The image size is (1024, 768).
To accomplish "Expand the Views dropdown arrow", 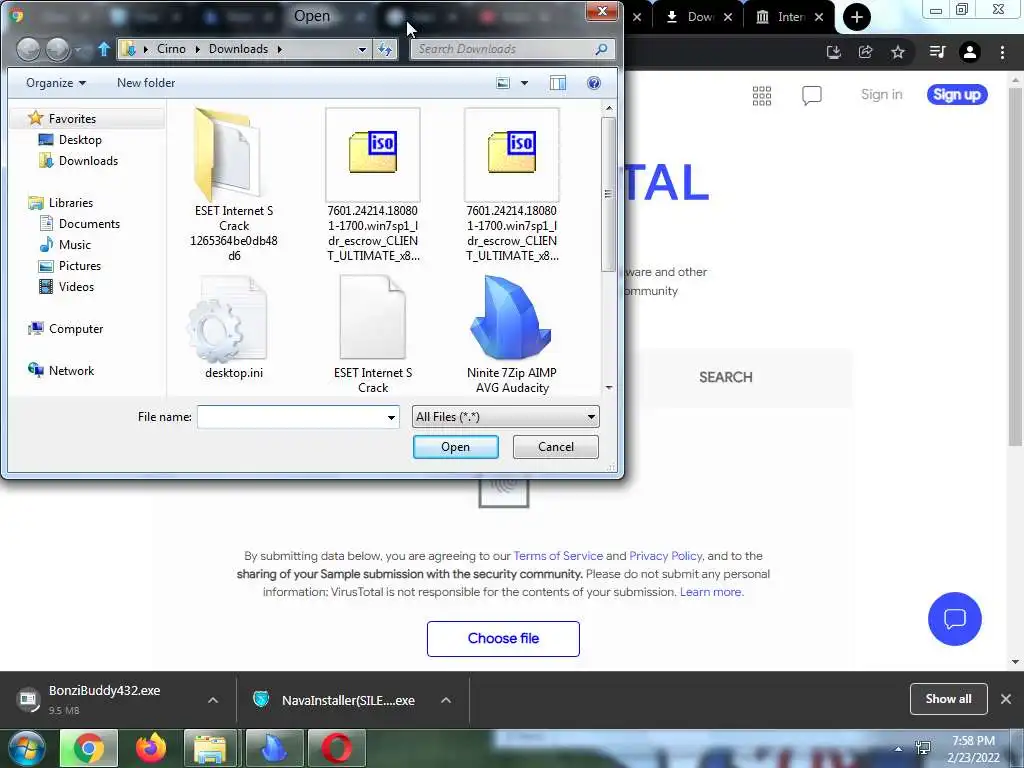I will coord(524,83).
